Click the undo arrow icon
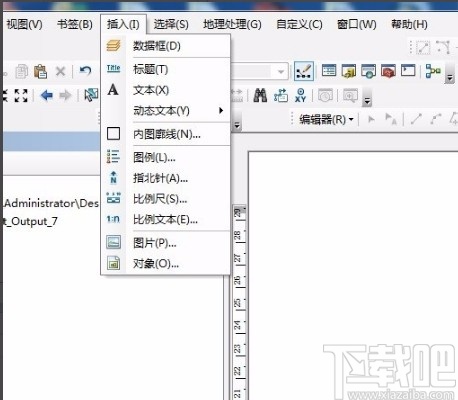458x400 pixels. point(85,70)
